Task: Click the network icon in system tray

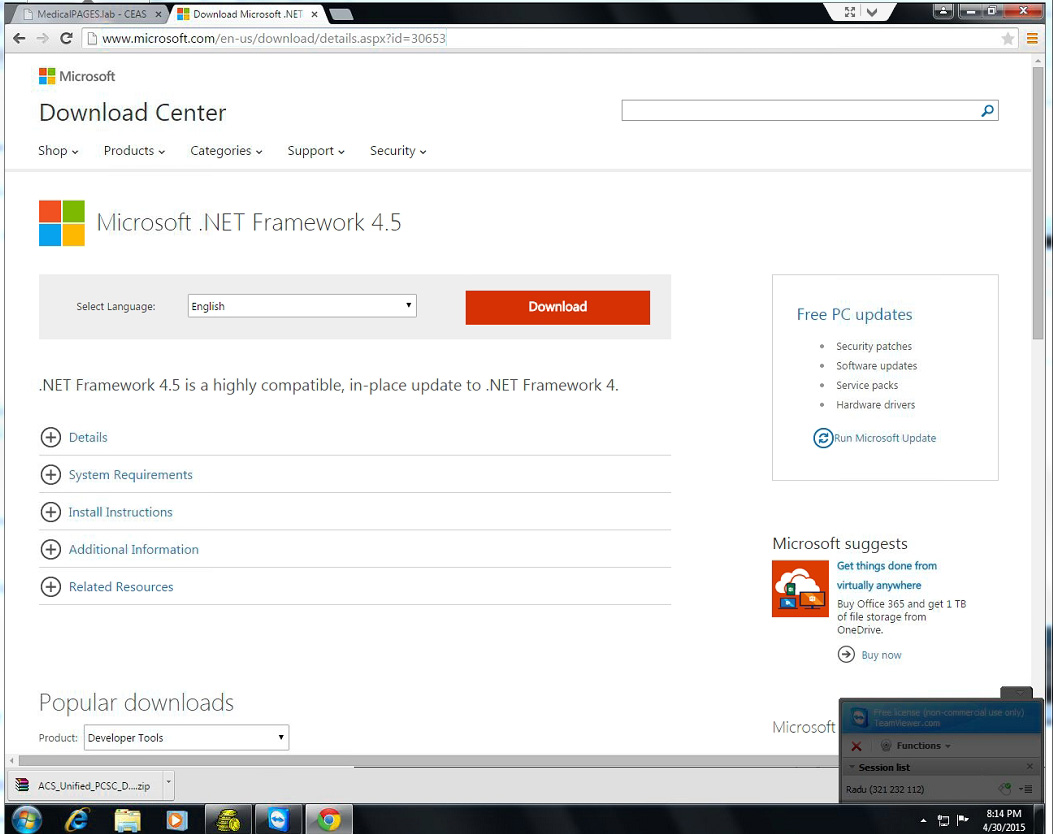Action: click(x=944, y=820)
